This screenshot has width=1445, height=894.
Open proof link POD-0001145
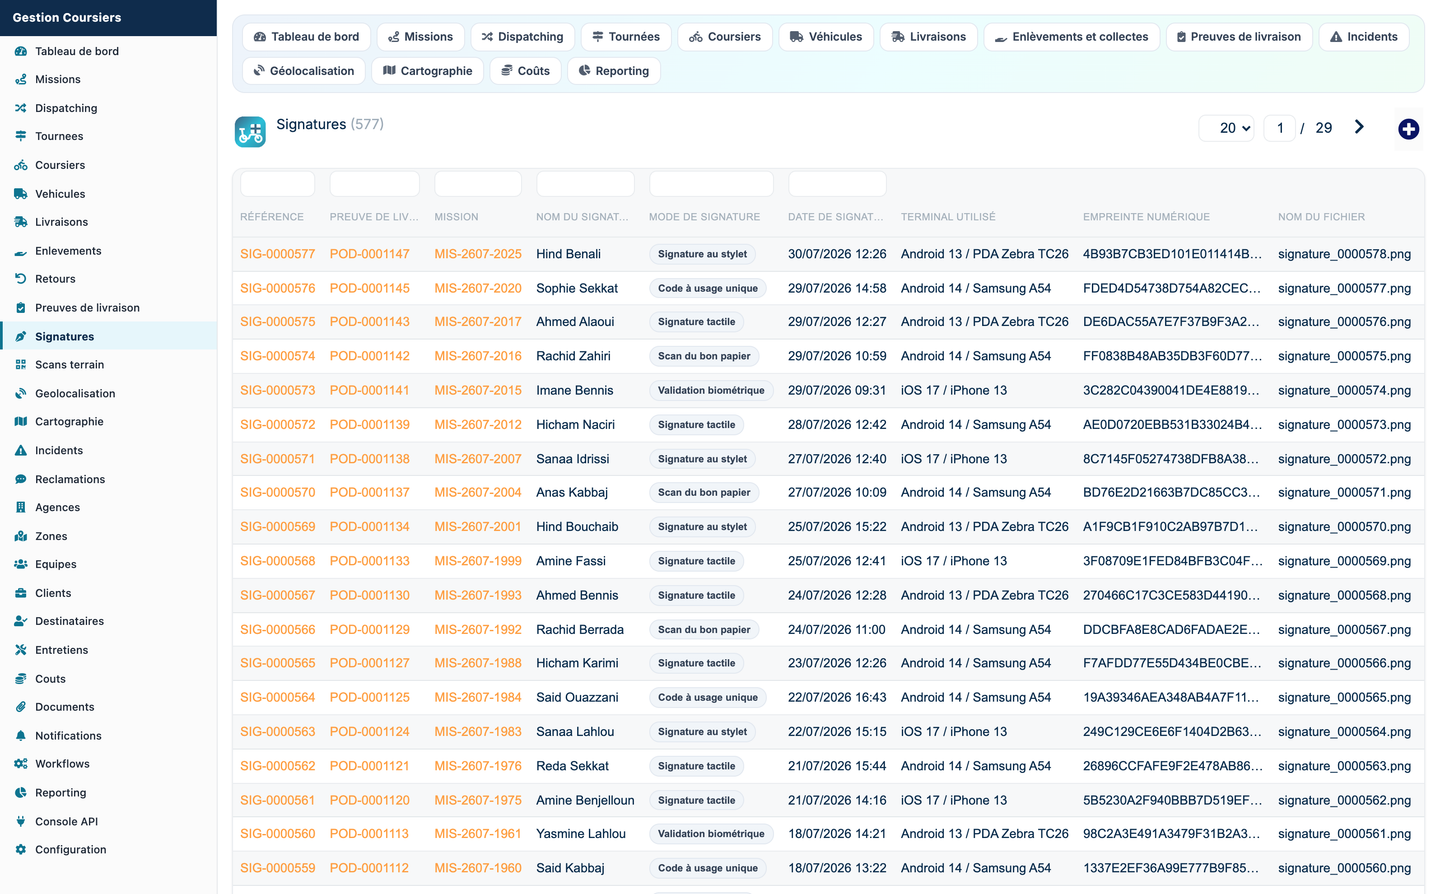(x=370, y=288)
